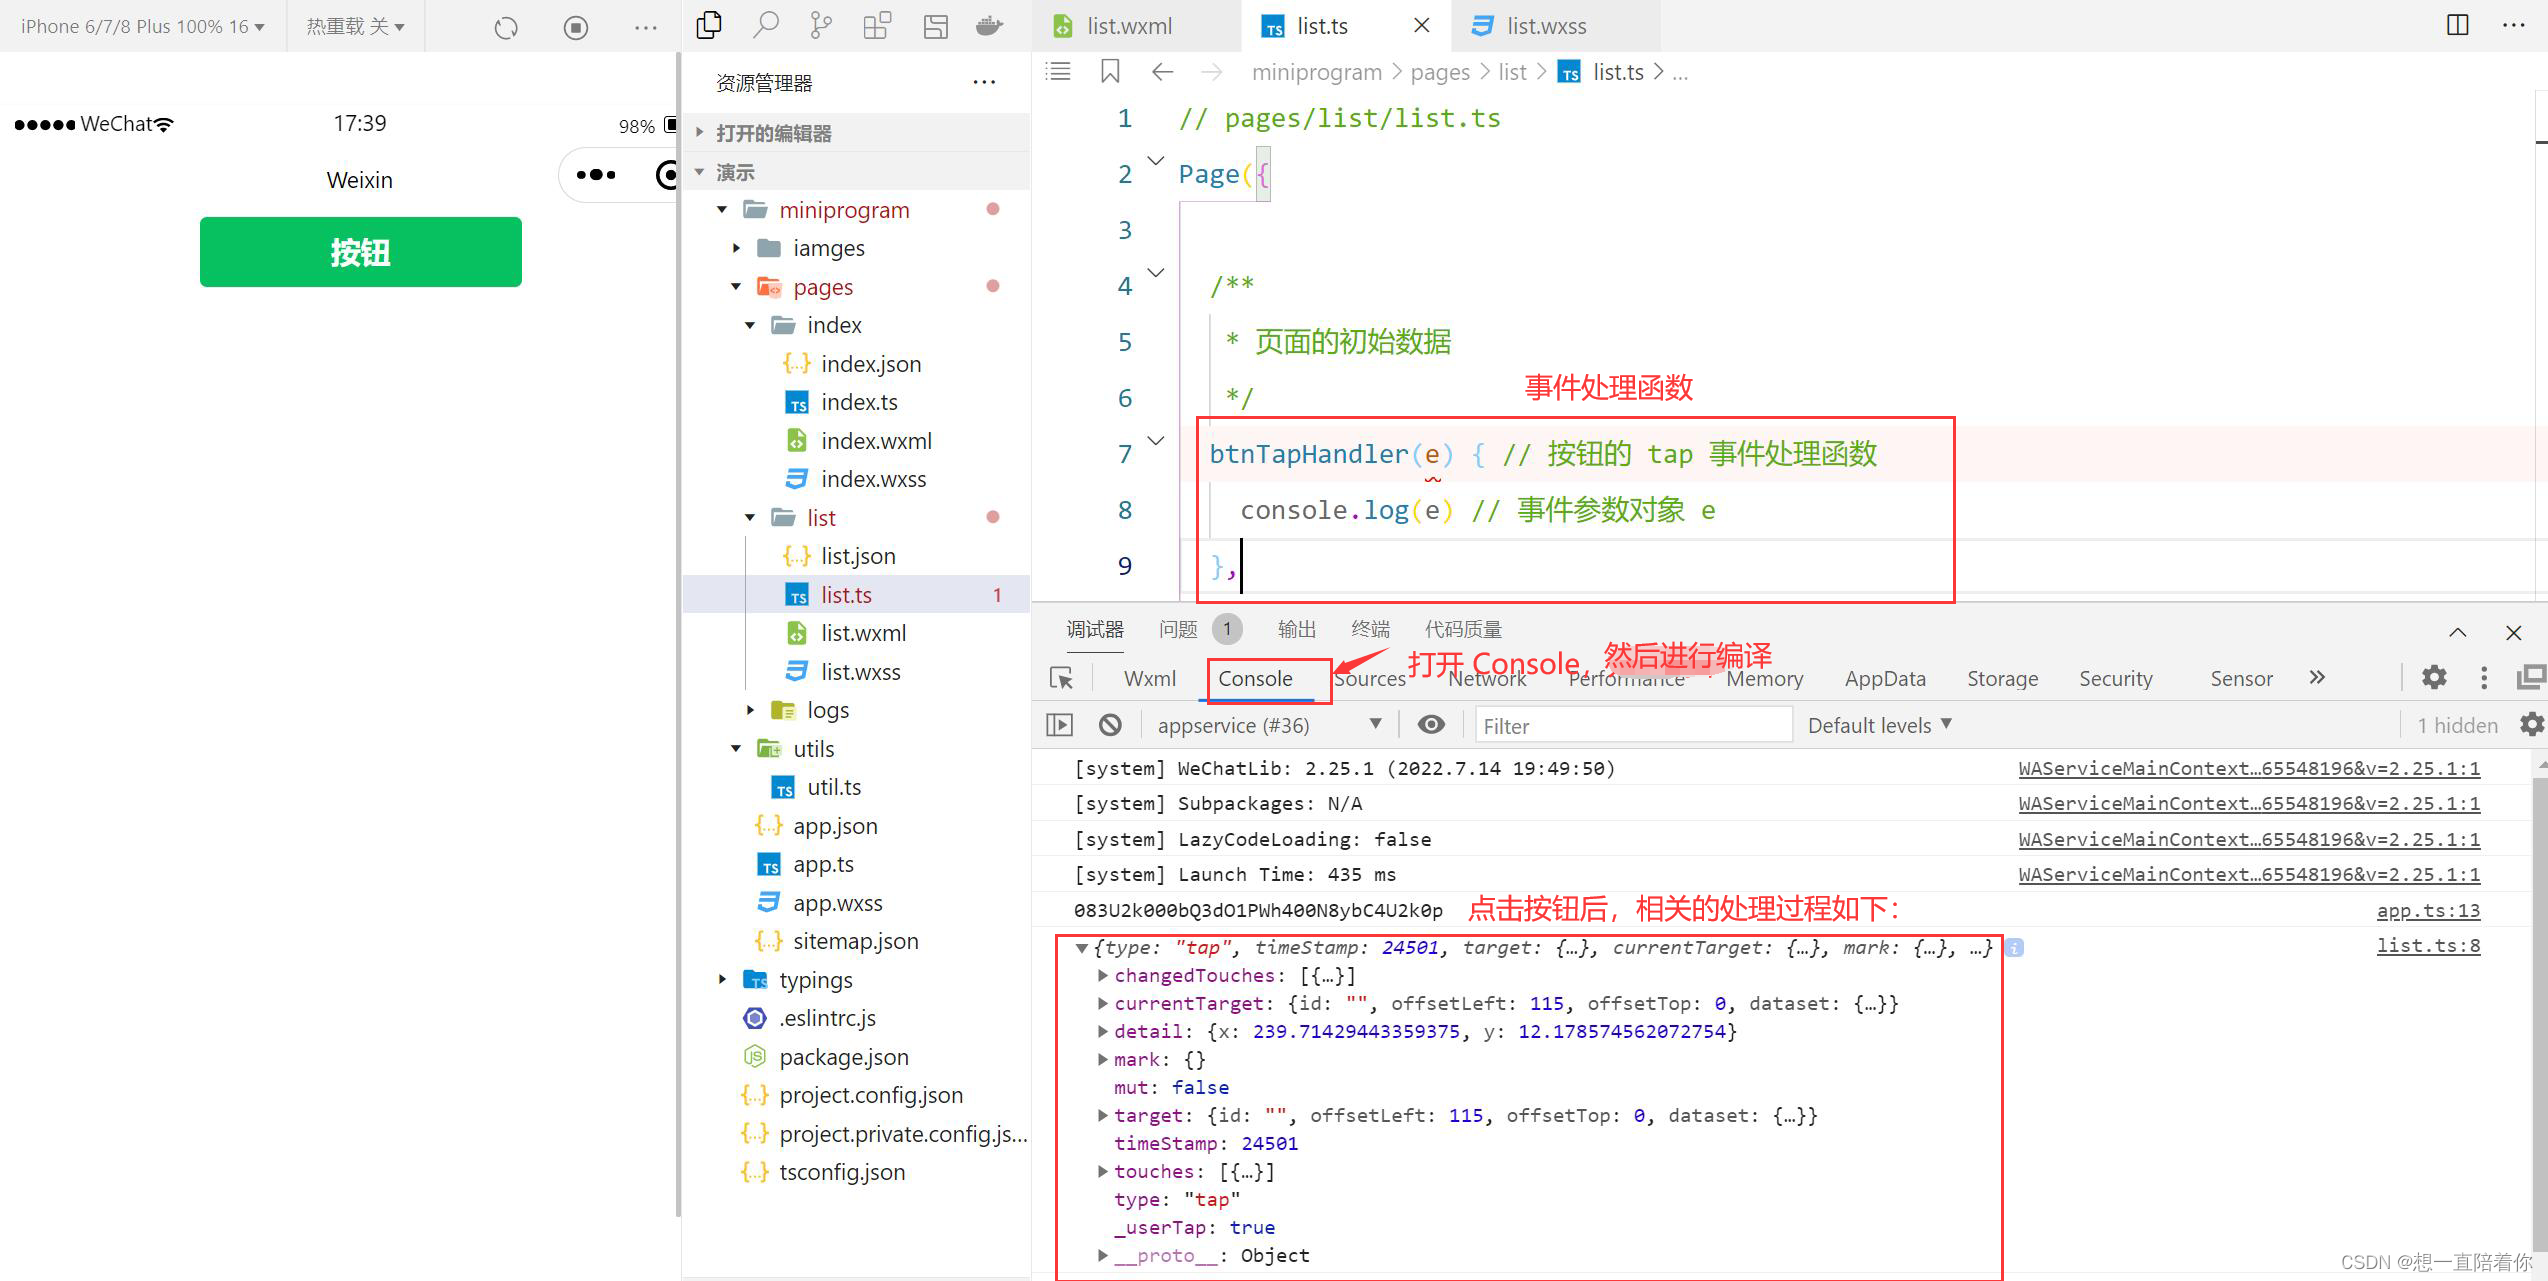Open DevTools settings gear icon

click(x=2434, y=678)
